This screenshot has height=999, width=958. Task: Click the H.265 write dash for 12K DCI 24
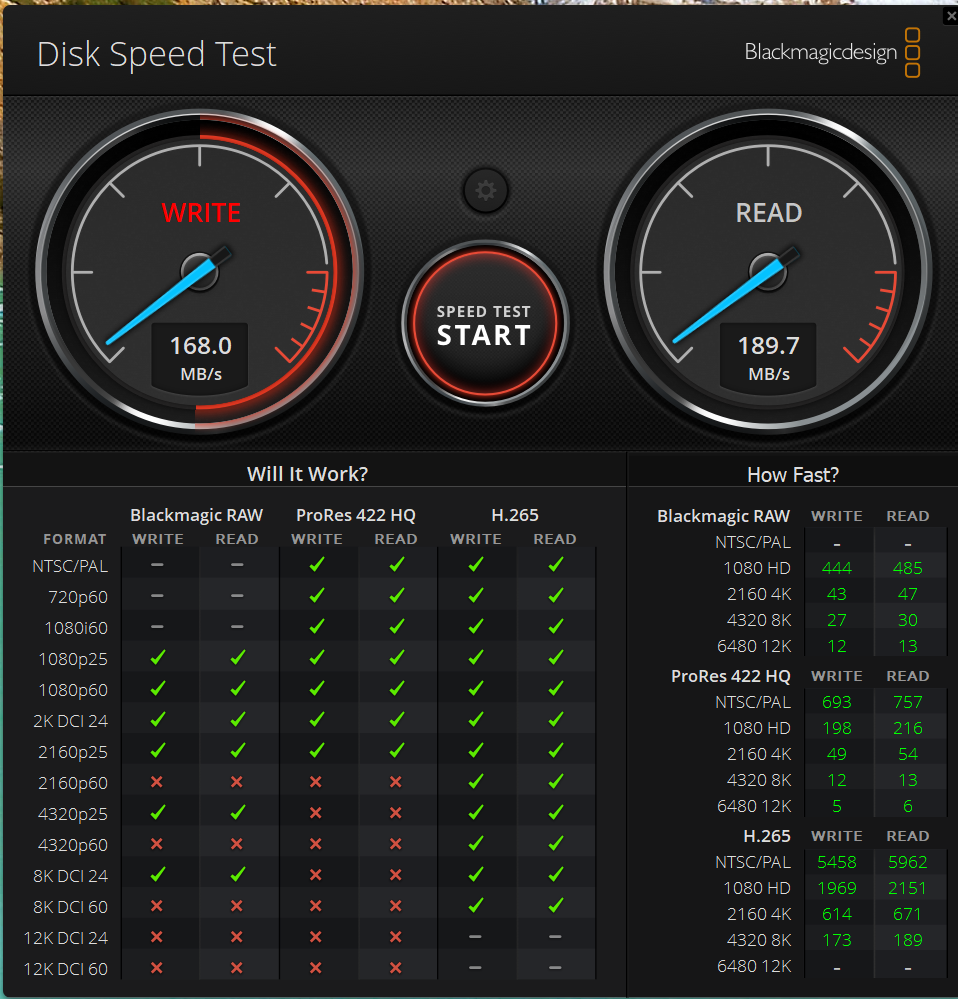475,937
